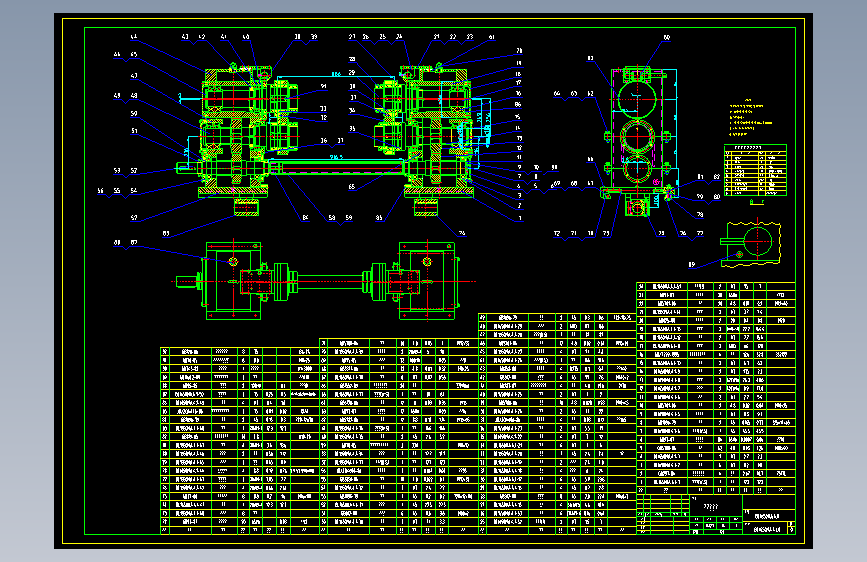Pick the left coupling flange in the top view

point(281,282)
